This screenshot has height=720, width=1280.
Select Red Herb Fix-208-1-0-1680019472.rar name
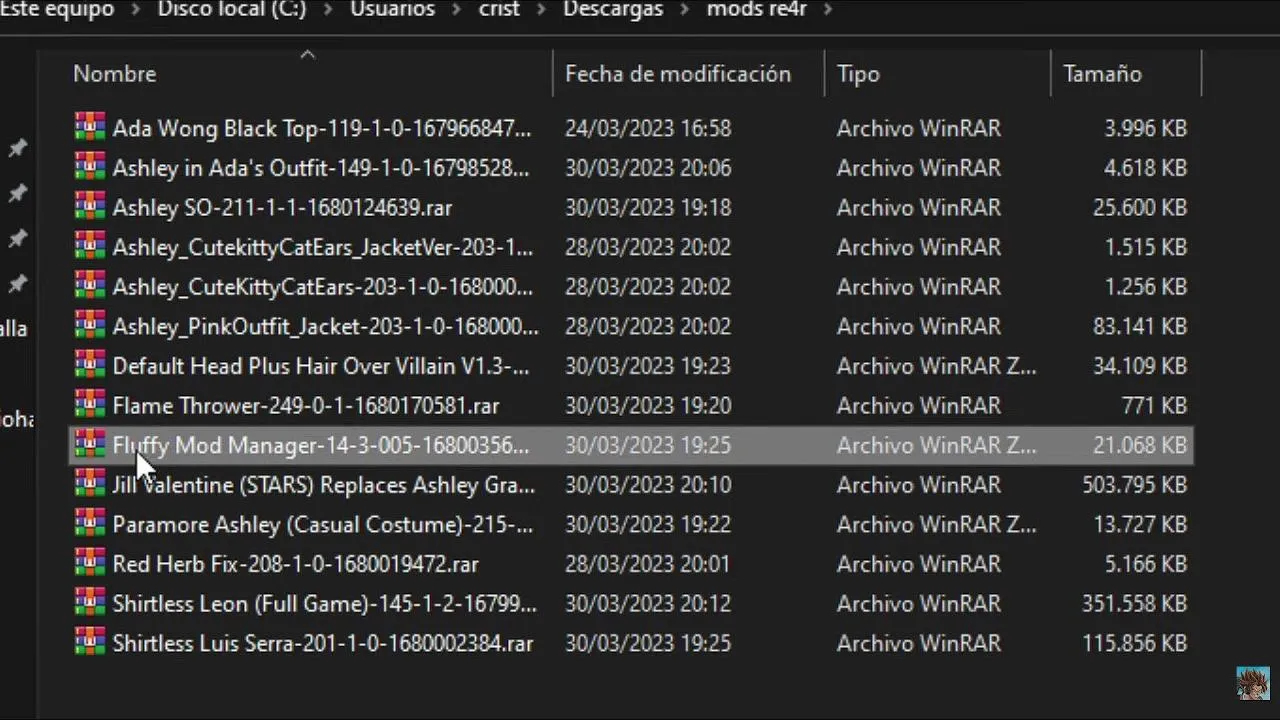click(x=296, y=564)
